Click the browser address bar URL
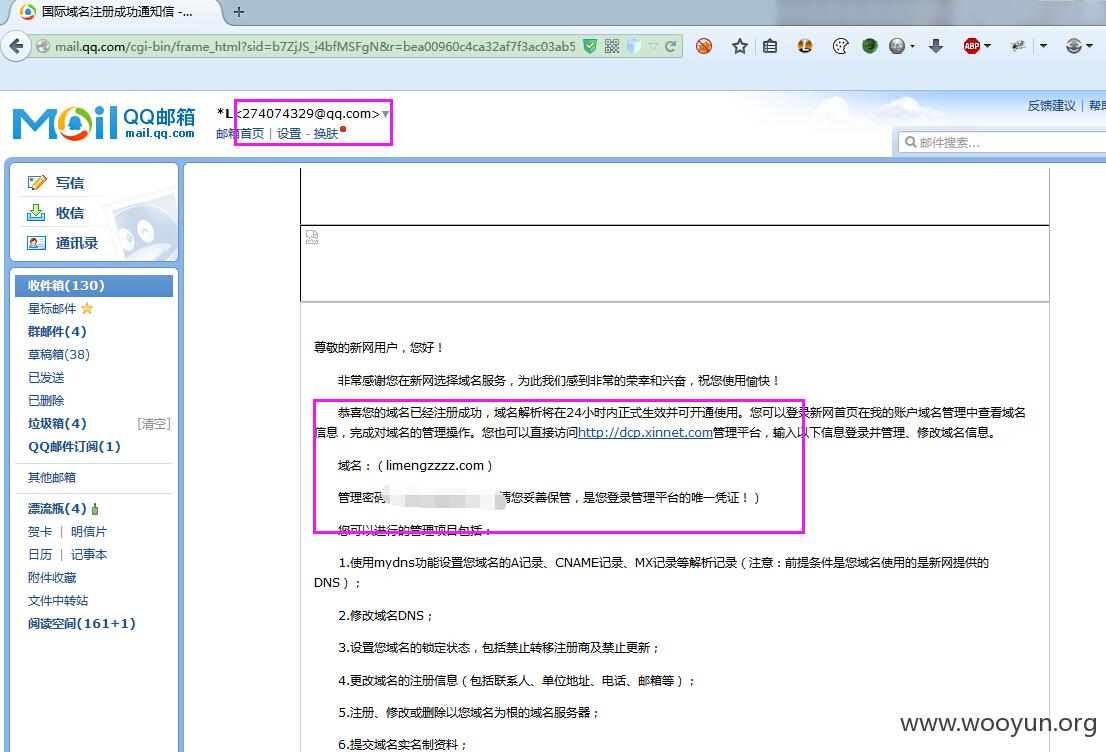 pyautogui.click(x=315, y=47)
